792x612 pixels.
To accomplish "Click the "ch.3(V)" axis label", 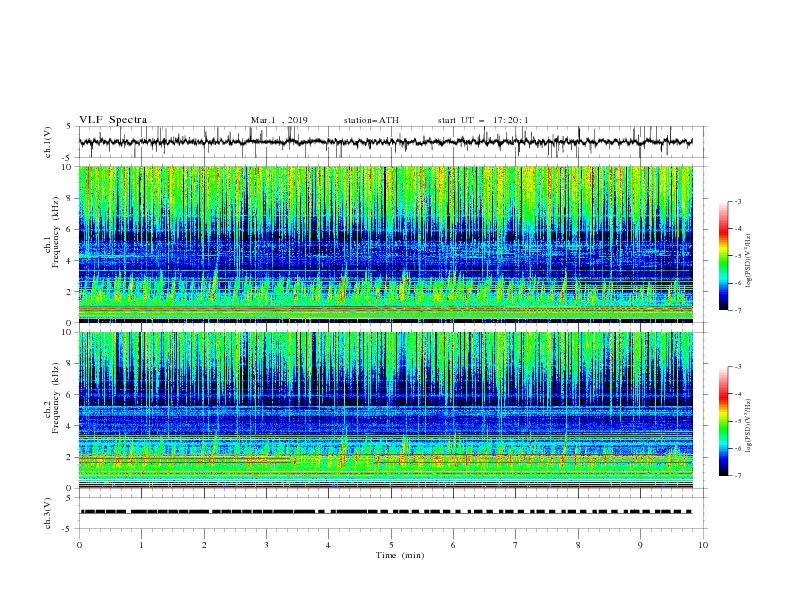I will tap(48, 513).
